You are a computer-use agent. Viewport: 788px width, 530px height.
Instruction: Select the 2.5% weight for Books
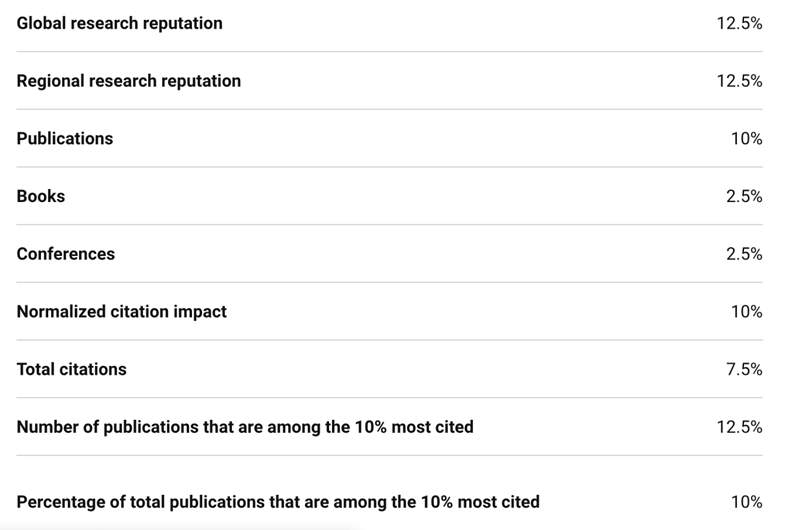point(744,196)
